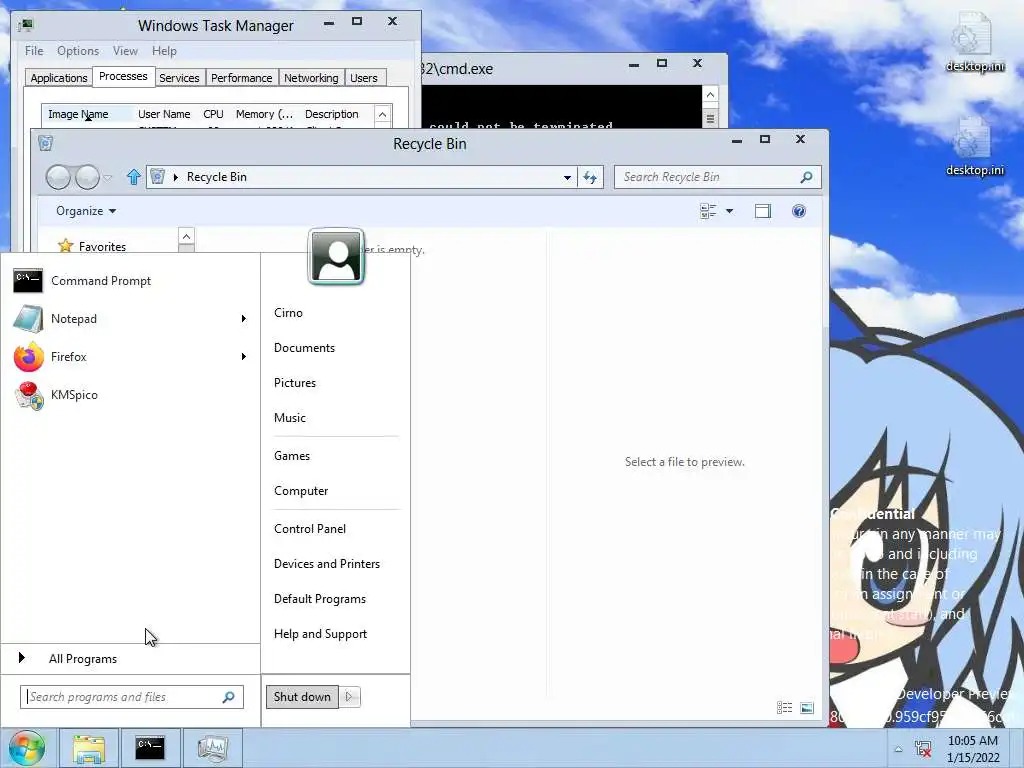Click the cmd window scroll up arrow
The width and height of the screenshot is (1024, 768).
[711, 95]
